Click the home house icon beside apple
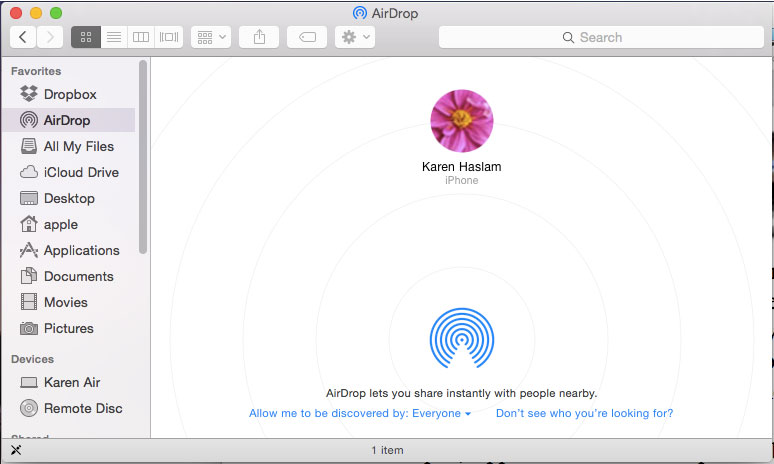Viewport: 774px width, 464px height. tap(29, 224)
